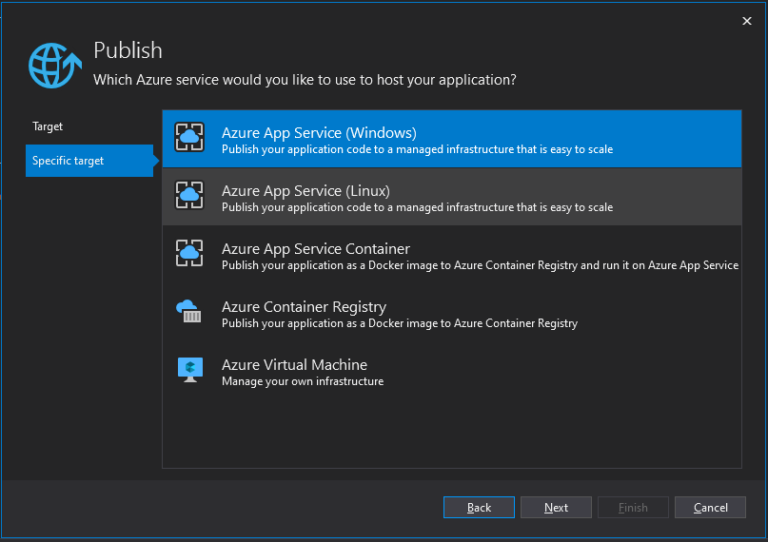This screenshot has height=542, width=768.
Task: Cancel the Publish dialog
Action: 710,507
